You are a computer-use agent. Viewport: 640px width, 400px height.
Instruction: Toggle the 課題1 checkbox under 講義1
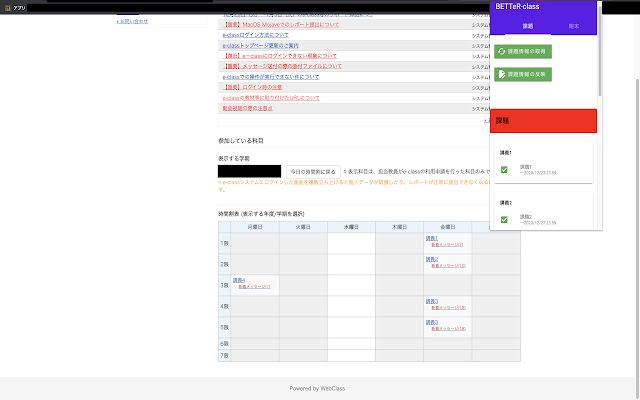click(x=504, y=170)
